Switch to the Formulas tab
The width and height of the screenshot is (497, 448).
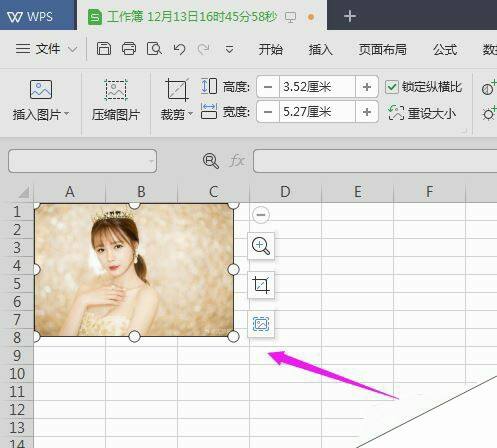tap(445, 49)
